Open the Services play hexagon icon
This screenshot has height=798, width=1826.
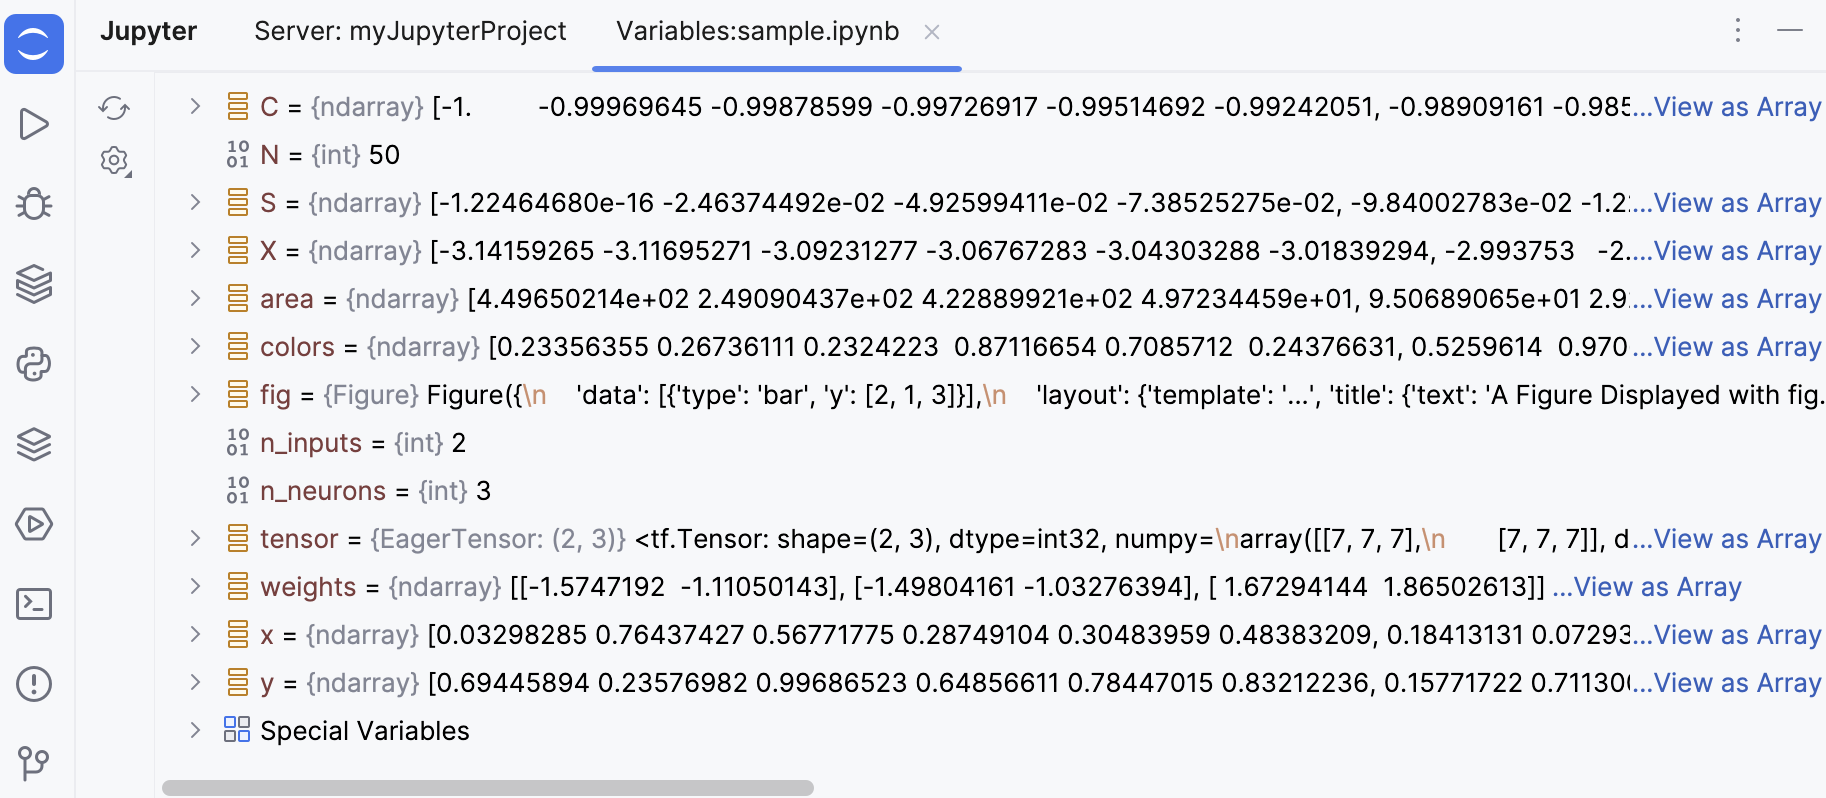click(34, 524)
